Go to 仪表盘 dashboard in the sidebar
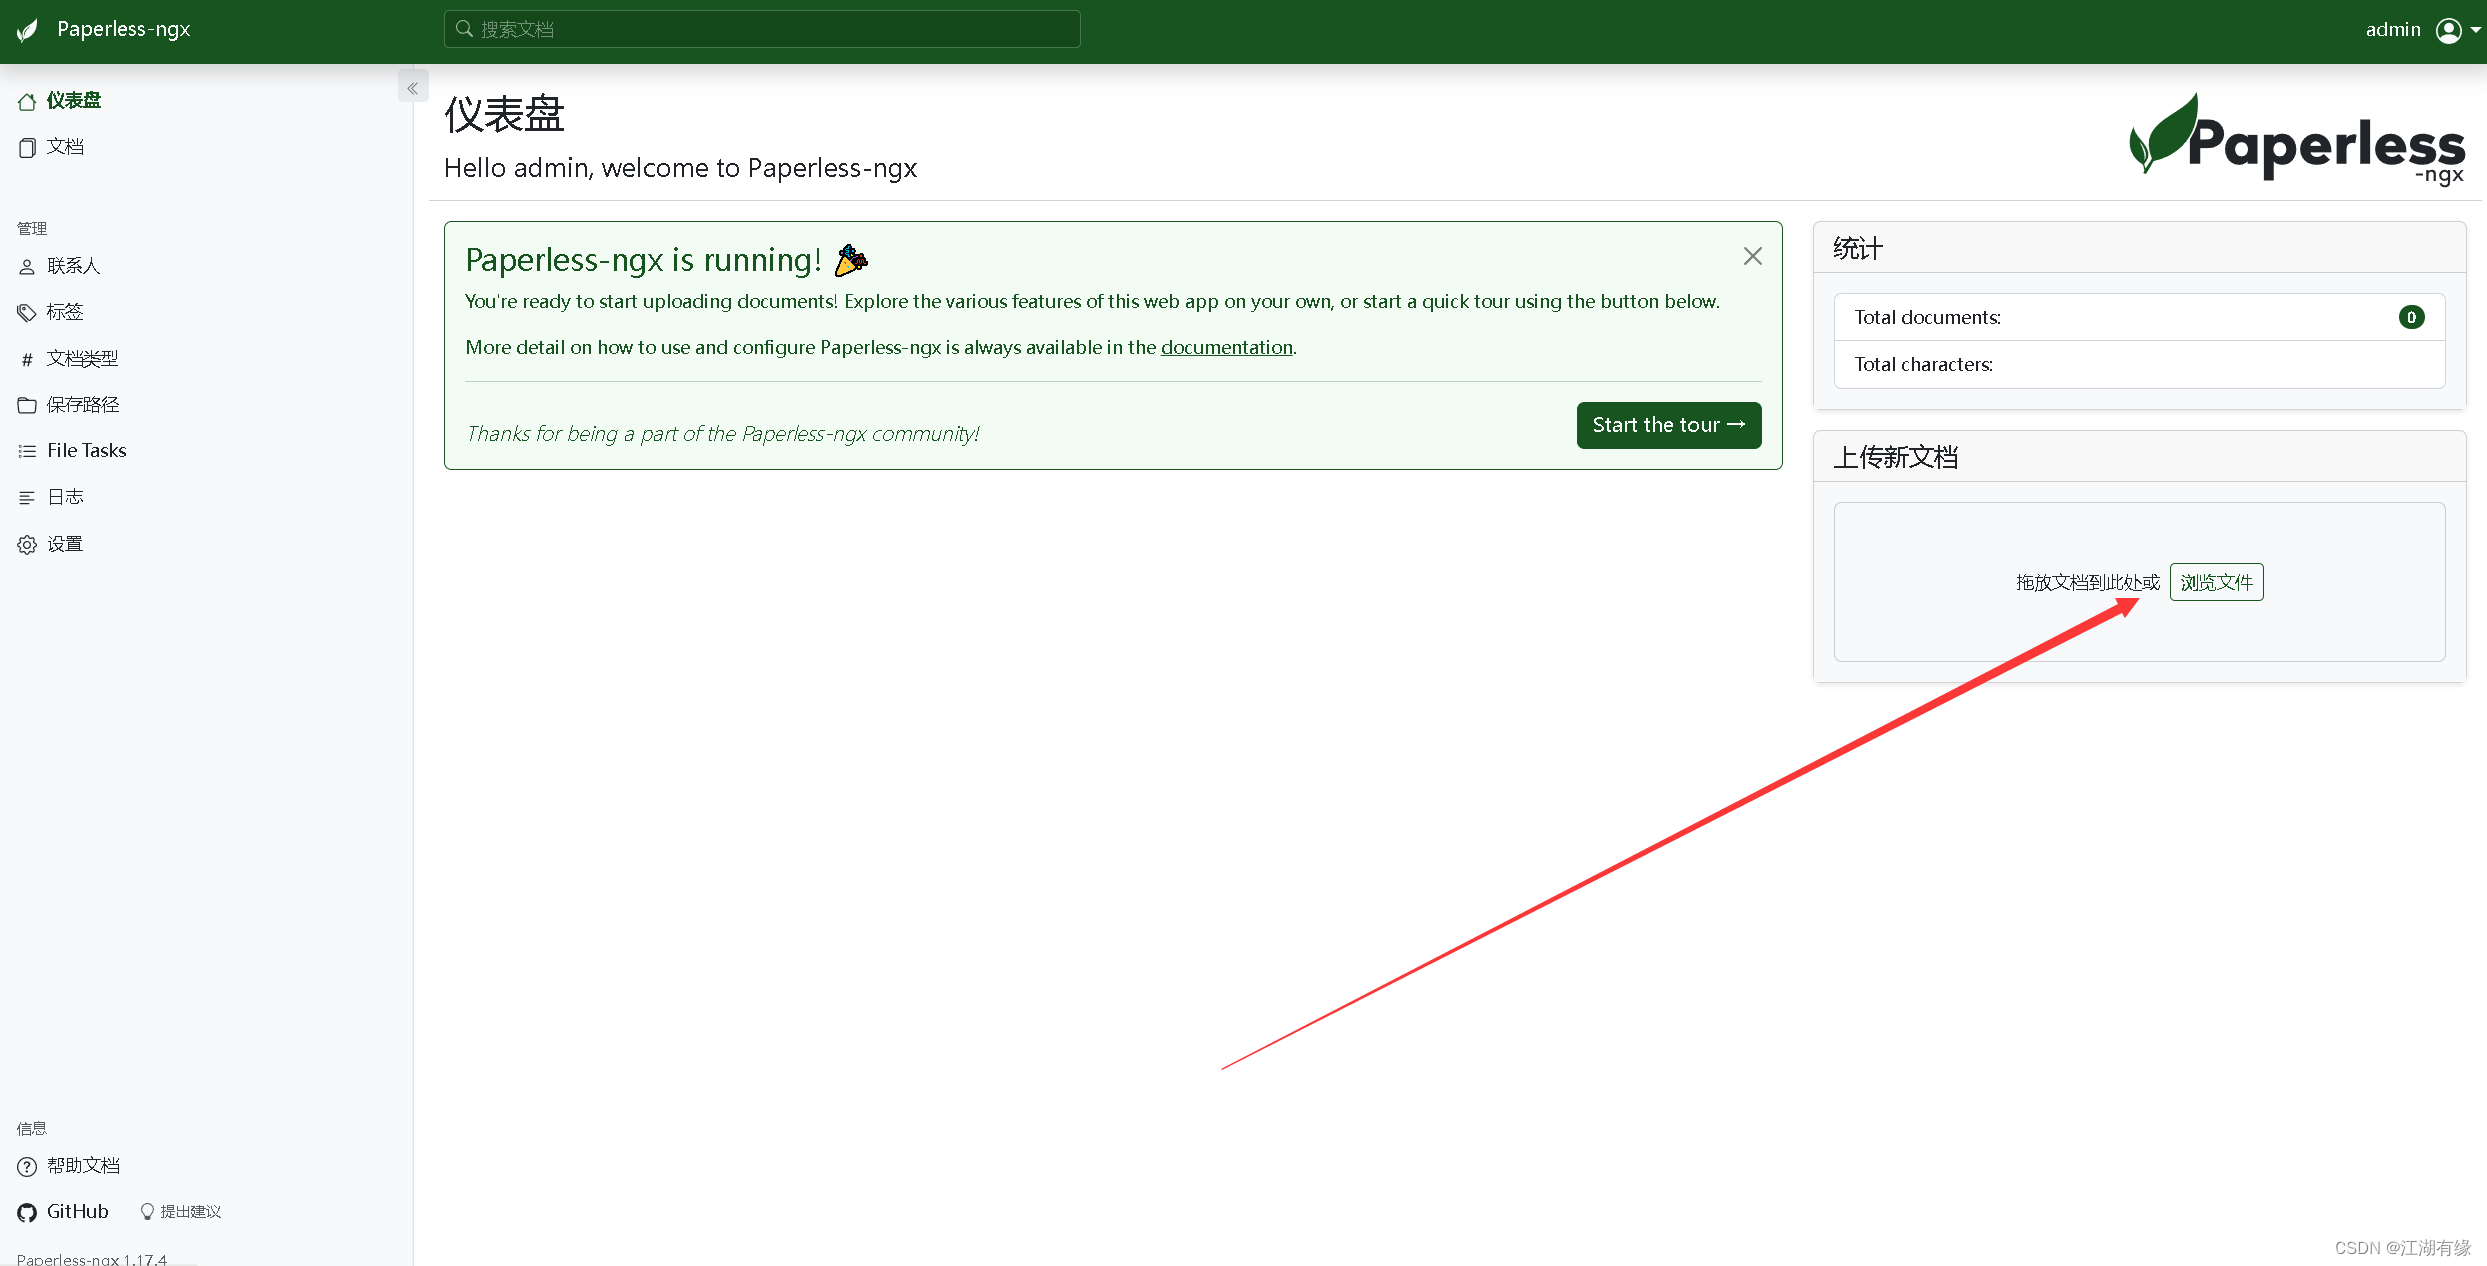The height and width of the screenshot is (1266, 2487). pyautogui.click(x=73, y=101)
